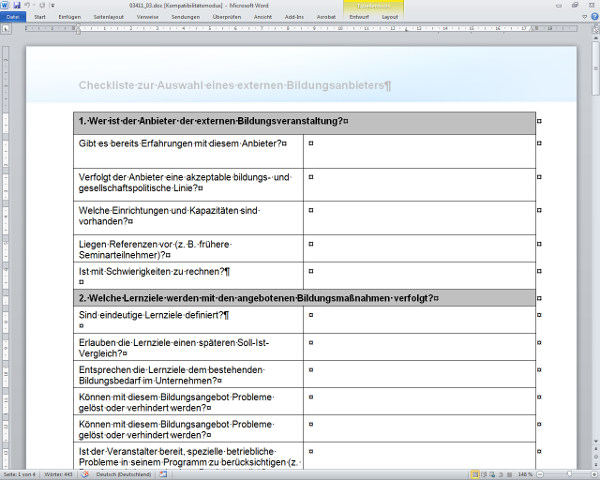Click the Word application icon in title bar

(x=5, y=5)
